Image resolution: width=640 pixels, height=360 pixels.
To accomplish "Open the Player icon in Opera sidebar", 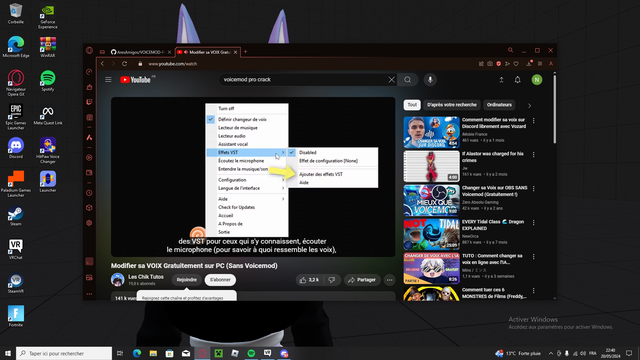I will 89,158.
